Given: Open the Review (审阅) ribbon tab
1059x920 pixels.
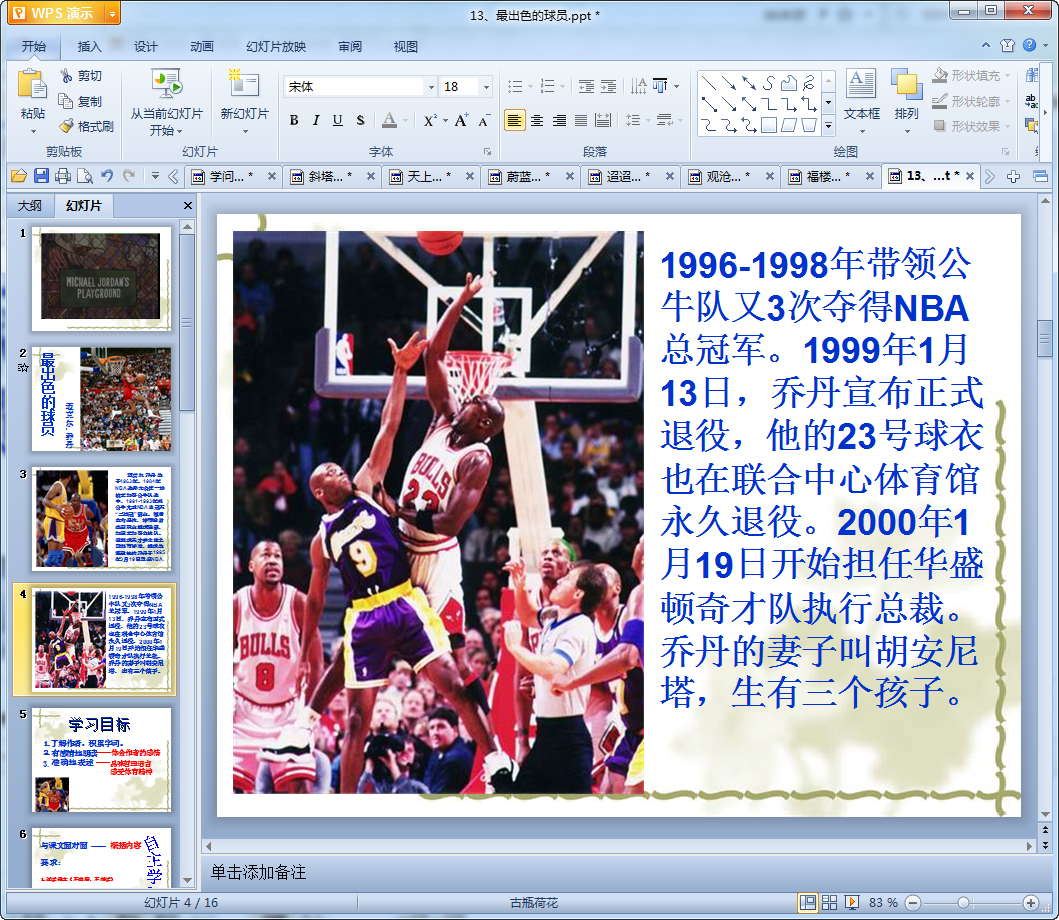Looking at the screenshot, I should point(350,46).
